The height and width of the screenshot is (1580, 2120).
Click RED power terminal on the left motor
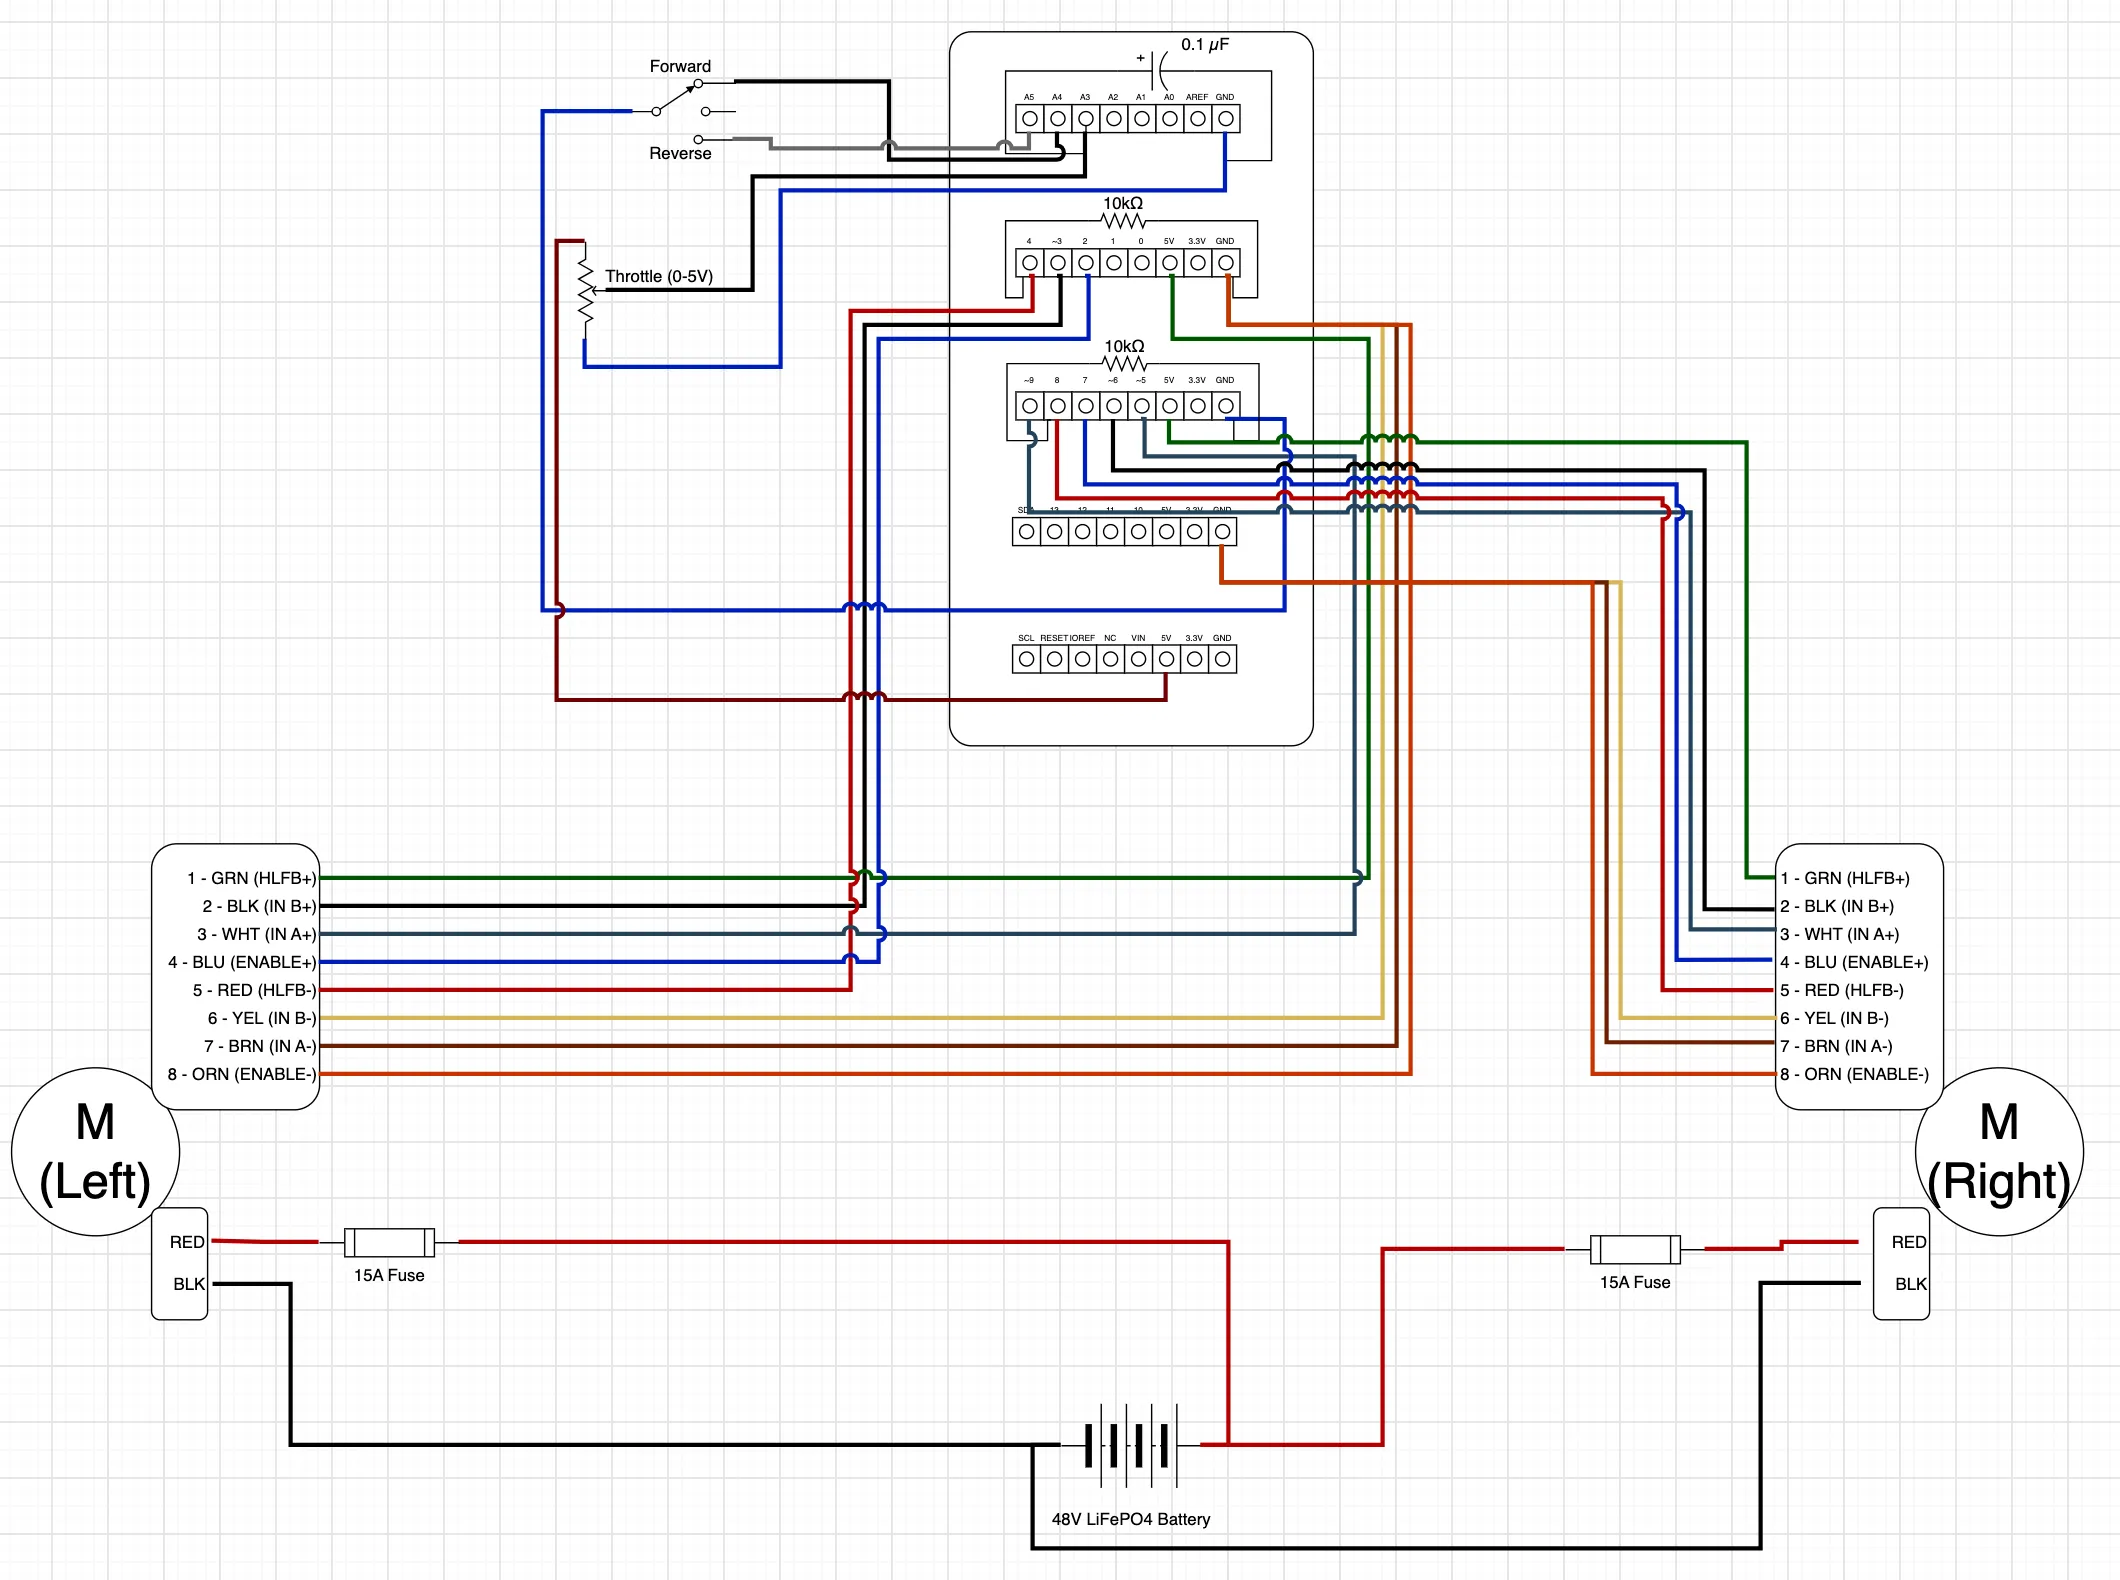coord(187,1242)
